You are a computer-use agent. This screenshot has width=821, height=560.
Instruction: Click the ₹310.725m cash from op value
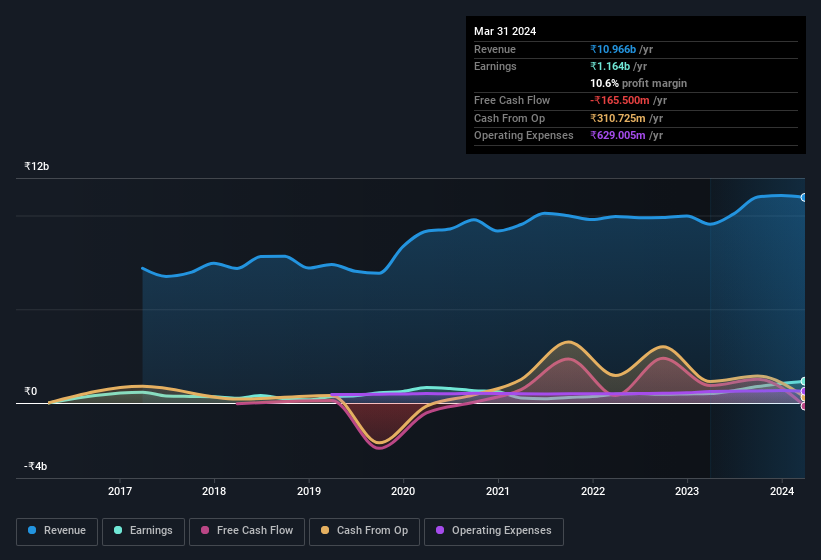coord(617,118)
